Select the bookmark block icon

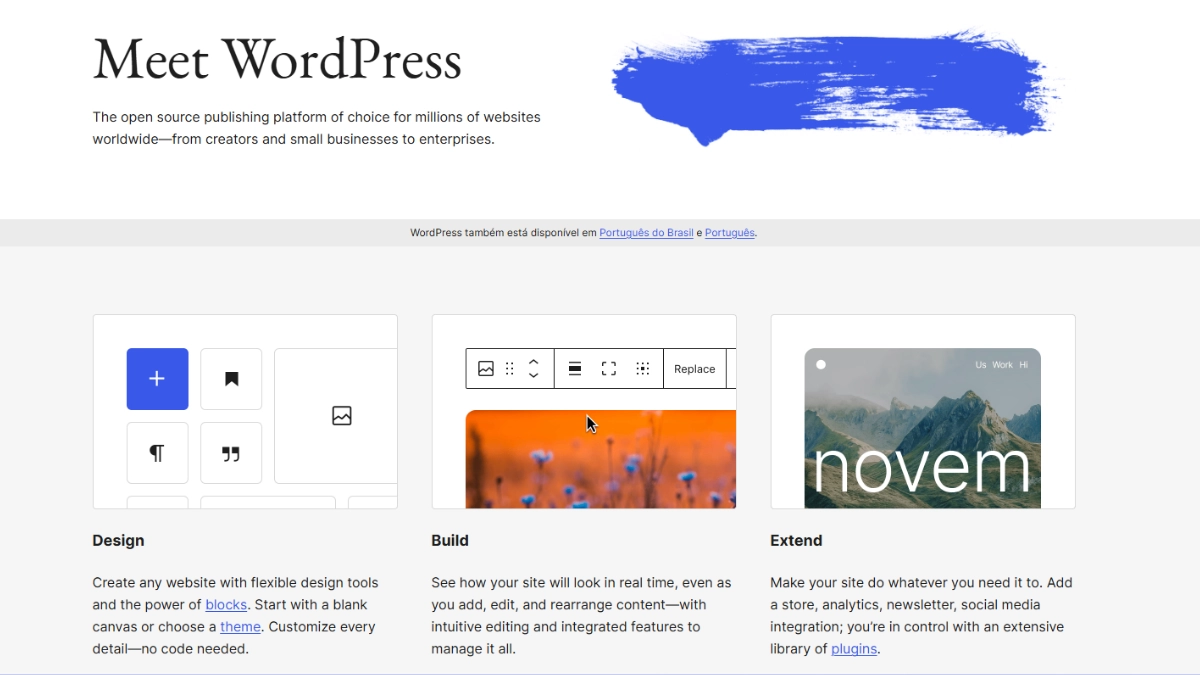click(231, 379)
